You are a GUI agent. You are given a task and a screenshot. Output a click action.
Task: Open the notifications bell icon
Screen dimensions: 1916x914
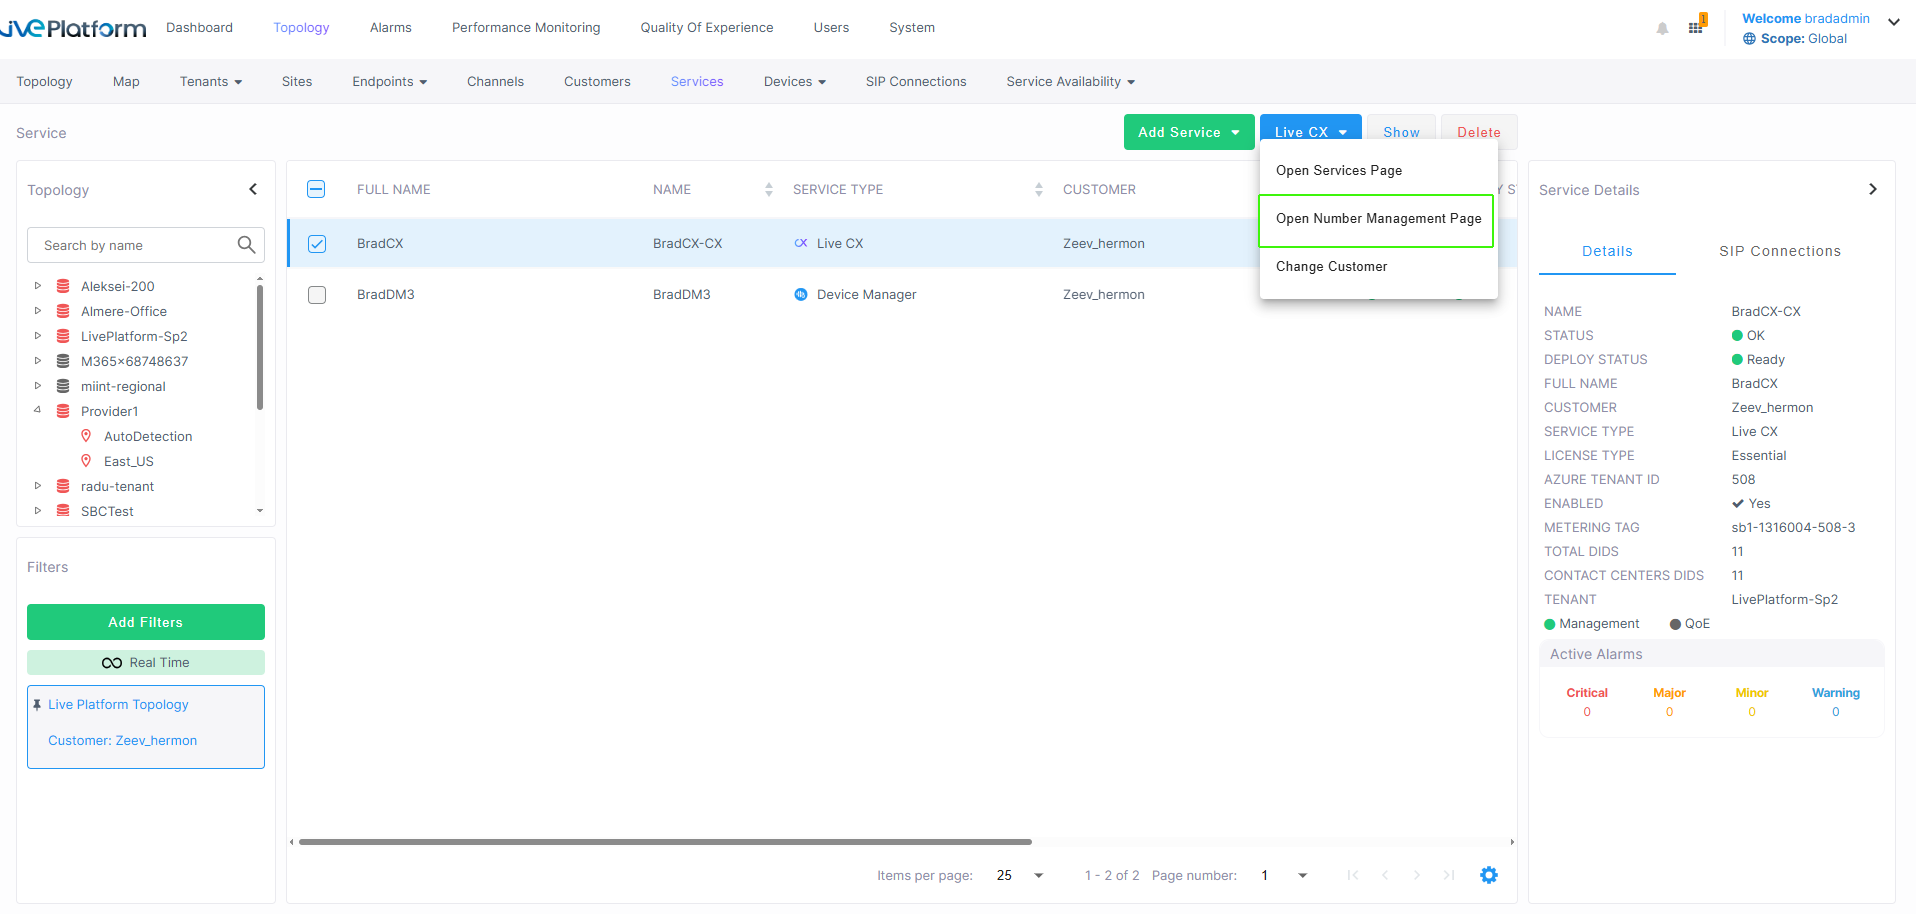[1662, 28]
